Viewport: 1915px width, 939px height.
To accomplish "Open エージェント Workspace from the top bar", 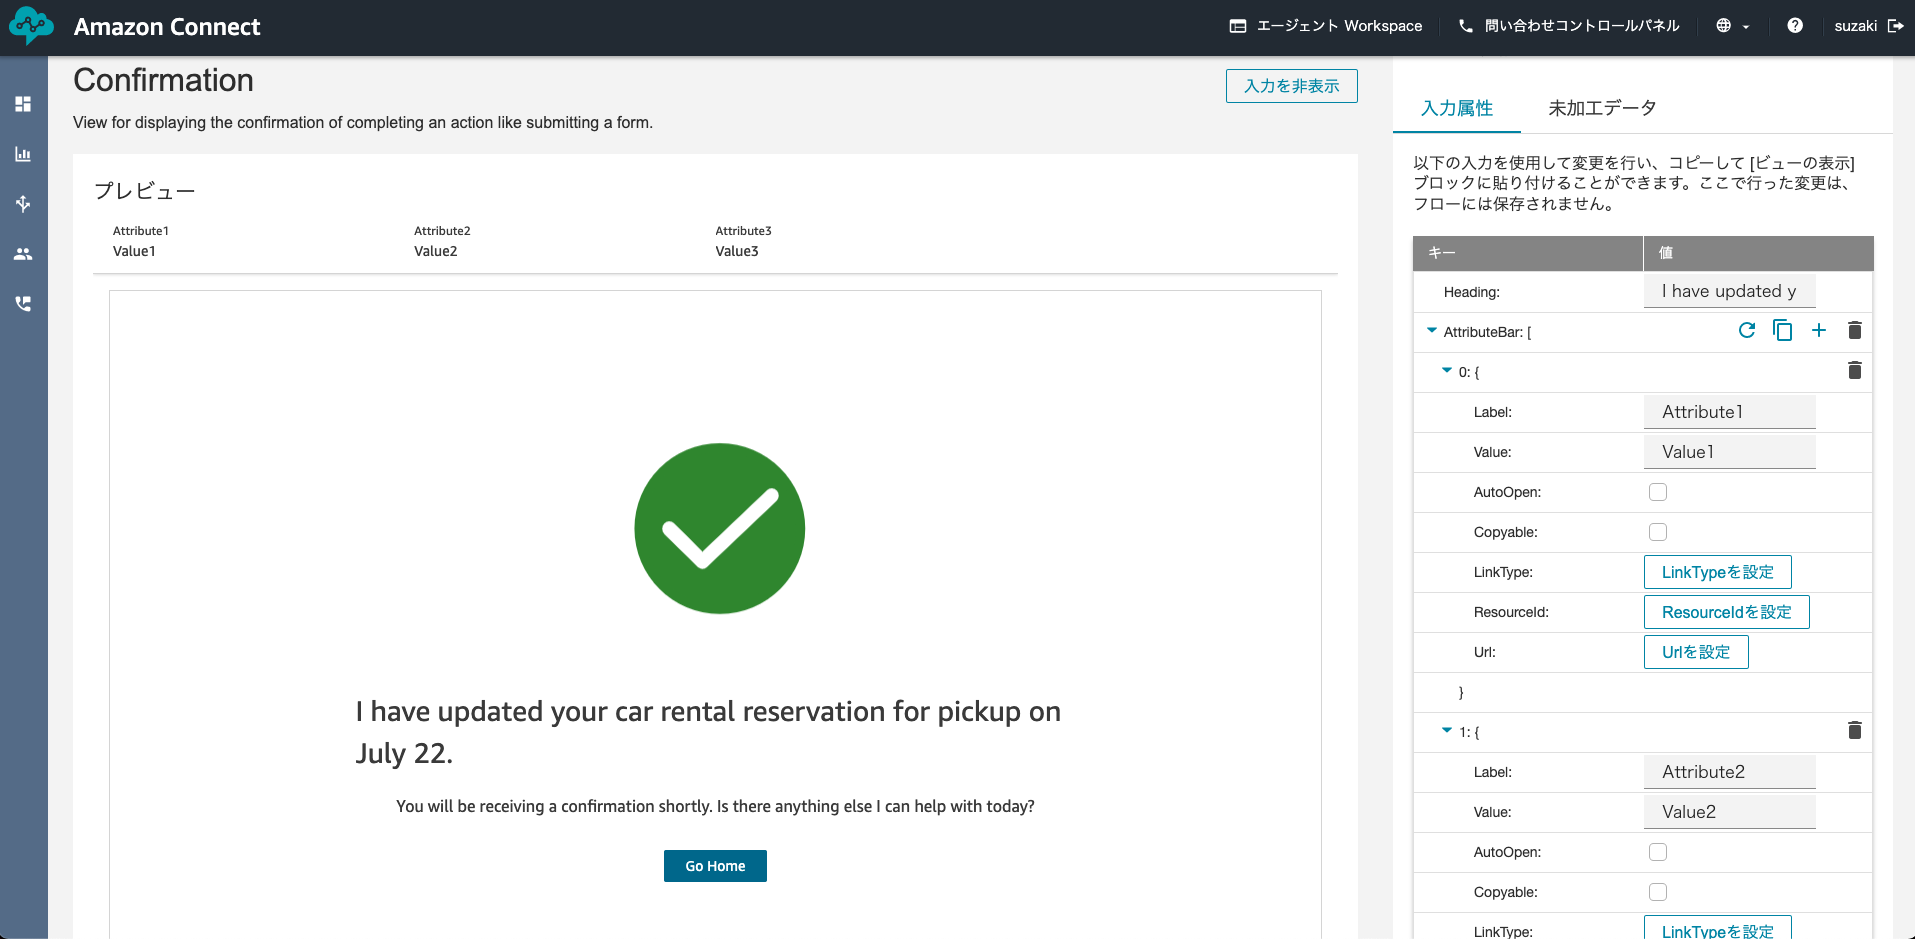I will coord(1326,26).
